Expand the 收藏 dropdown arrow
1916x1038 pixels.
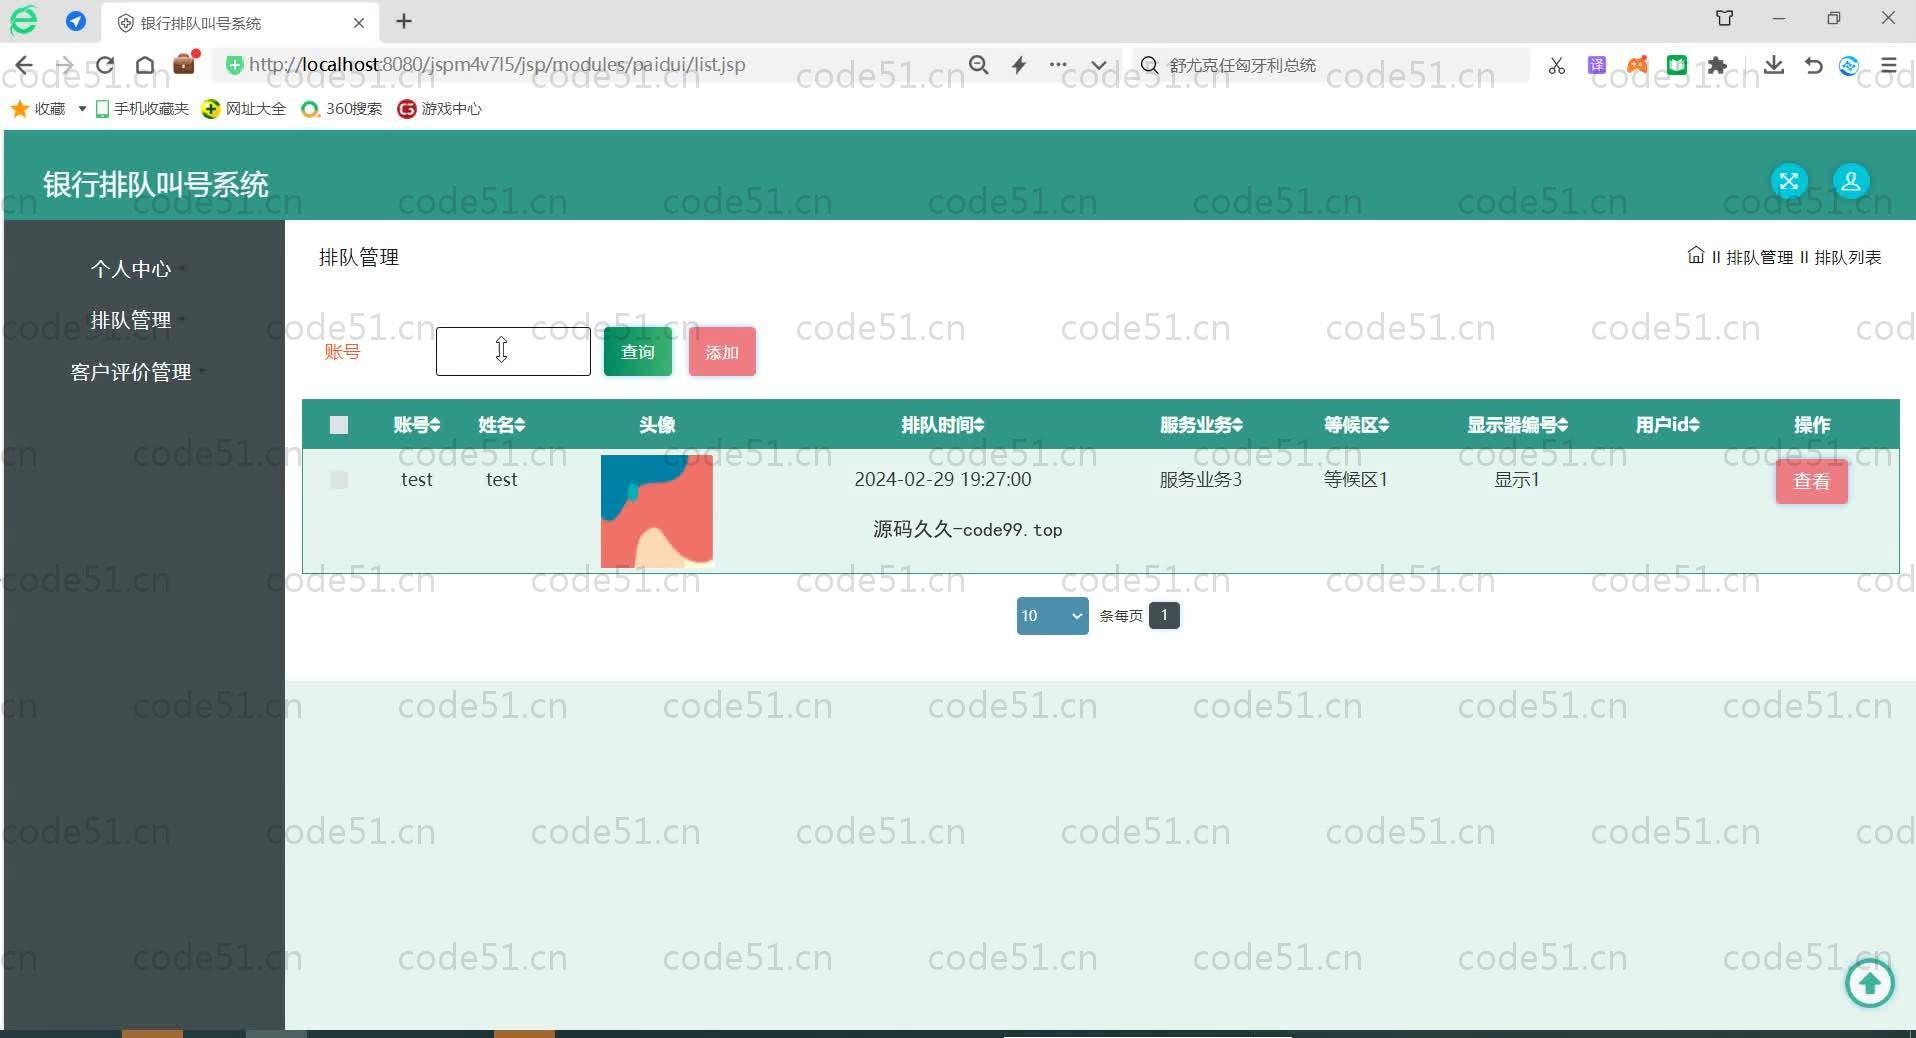pos(82,108)
